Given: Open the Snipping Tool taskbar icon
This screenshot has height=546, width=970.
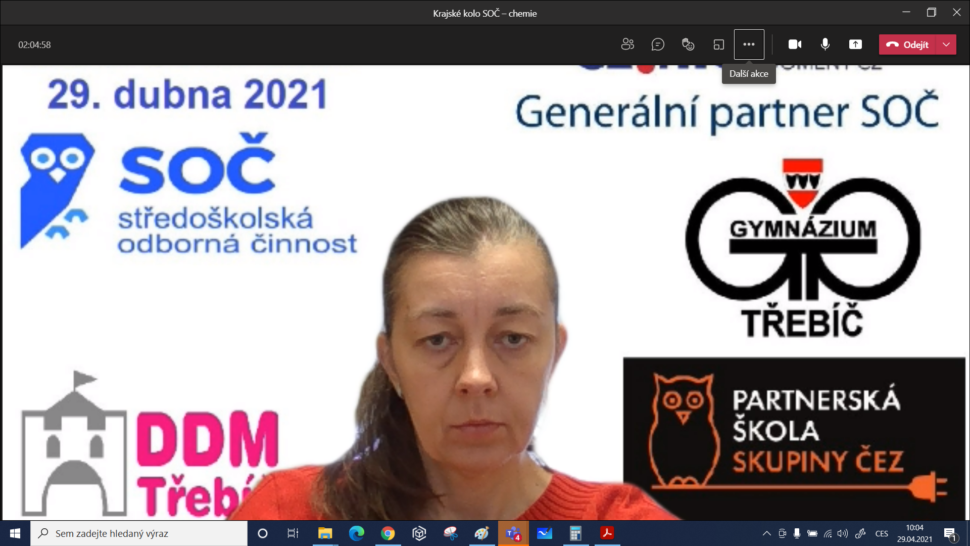Looking at the screenshot, I should pos(450,533).
